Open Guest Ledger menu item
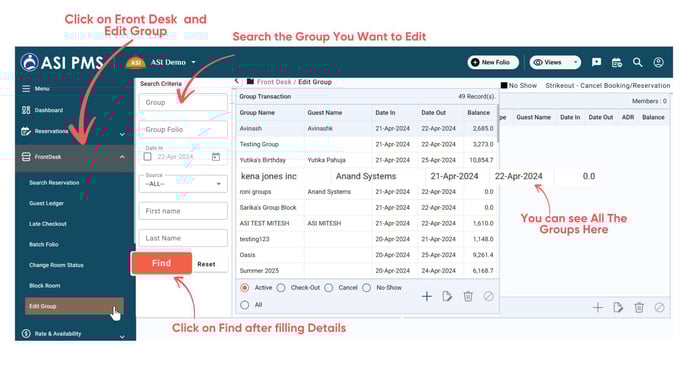This screenshot has width=688, height=387. coord(47,203)
